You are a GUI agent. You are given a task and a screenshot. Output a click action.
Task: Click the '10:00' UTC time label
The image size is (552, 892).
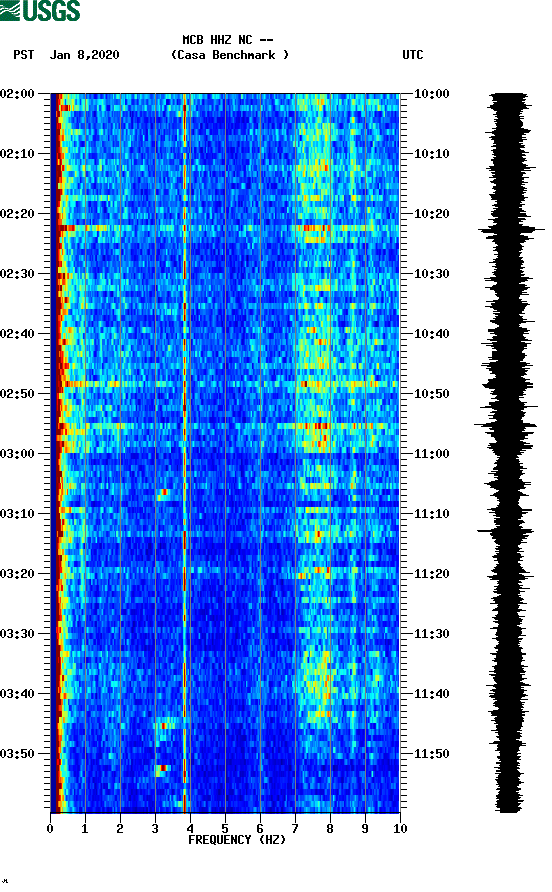coord(431,93)
